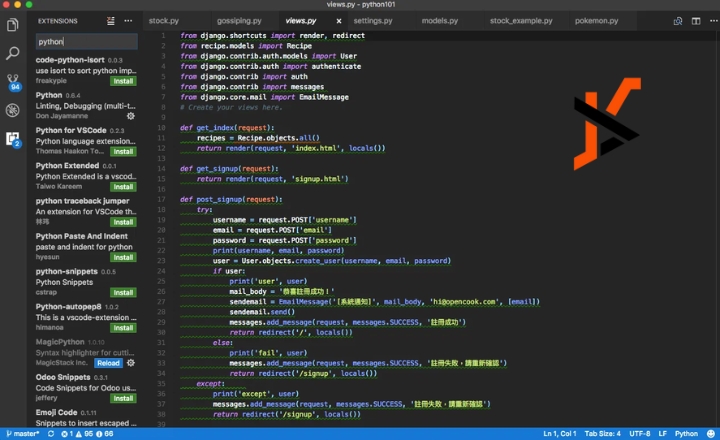The image size is (720, 440).
Task: Click the EXTENSIONS panel title
Action: (57, 21)
